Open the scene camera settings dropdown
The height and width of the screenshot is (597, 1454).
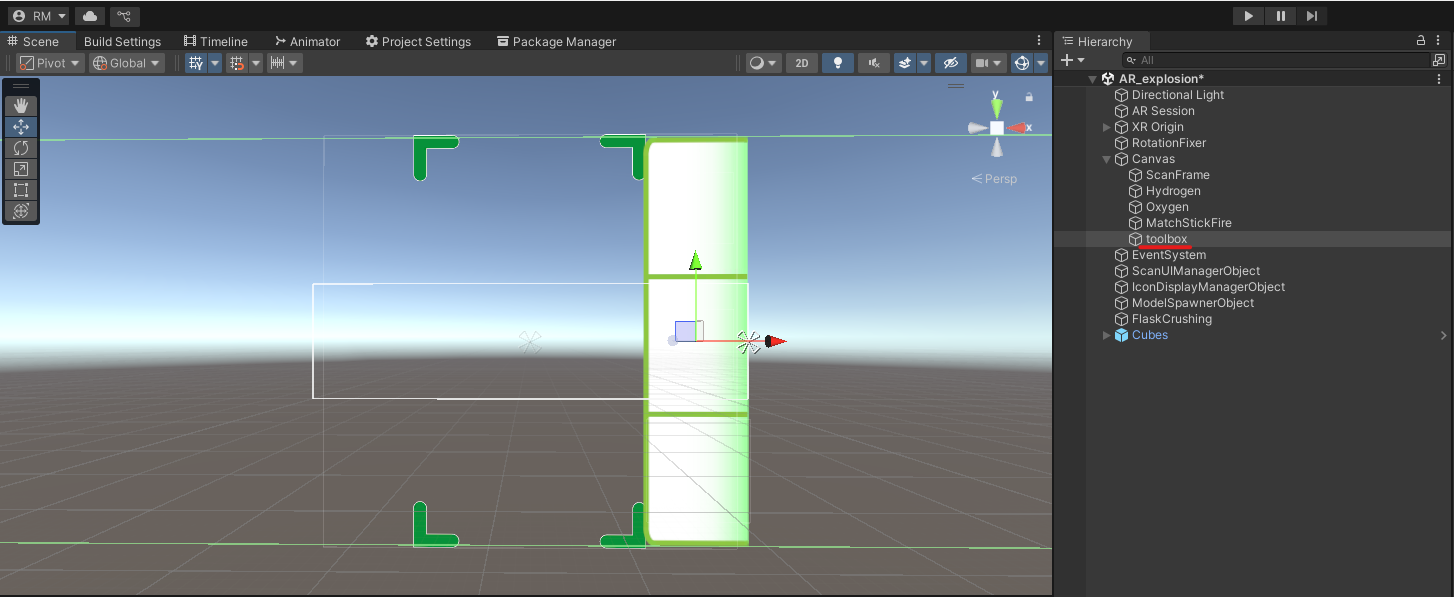click(x=988, y=63)
